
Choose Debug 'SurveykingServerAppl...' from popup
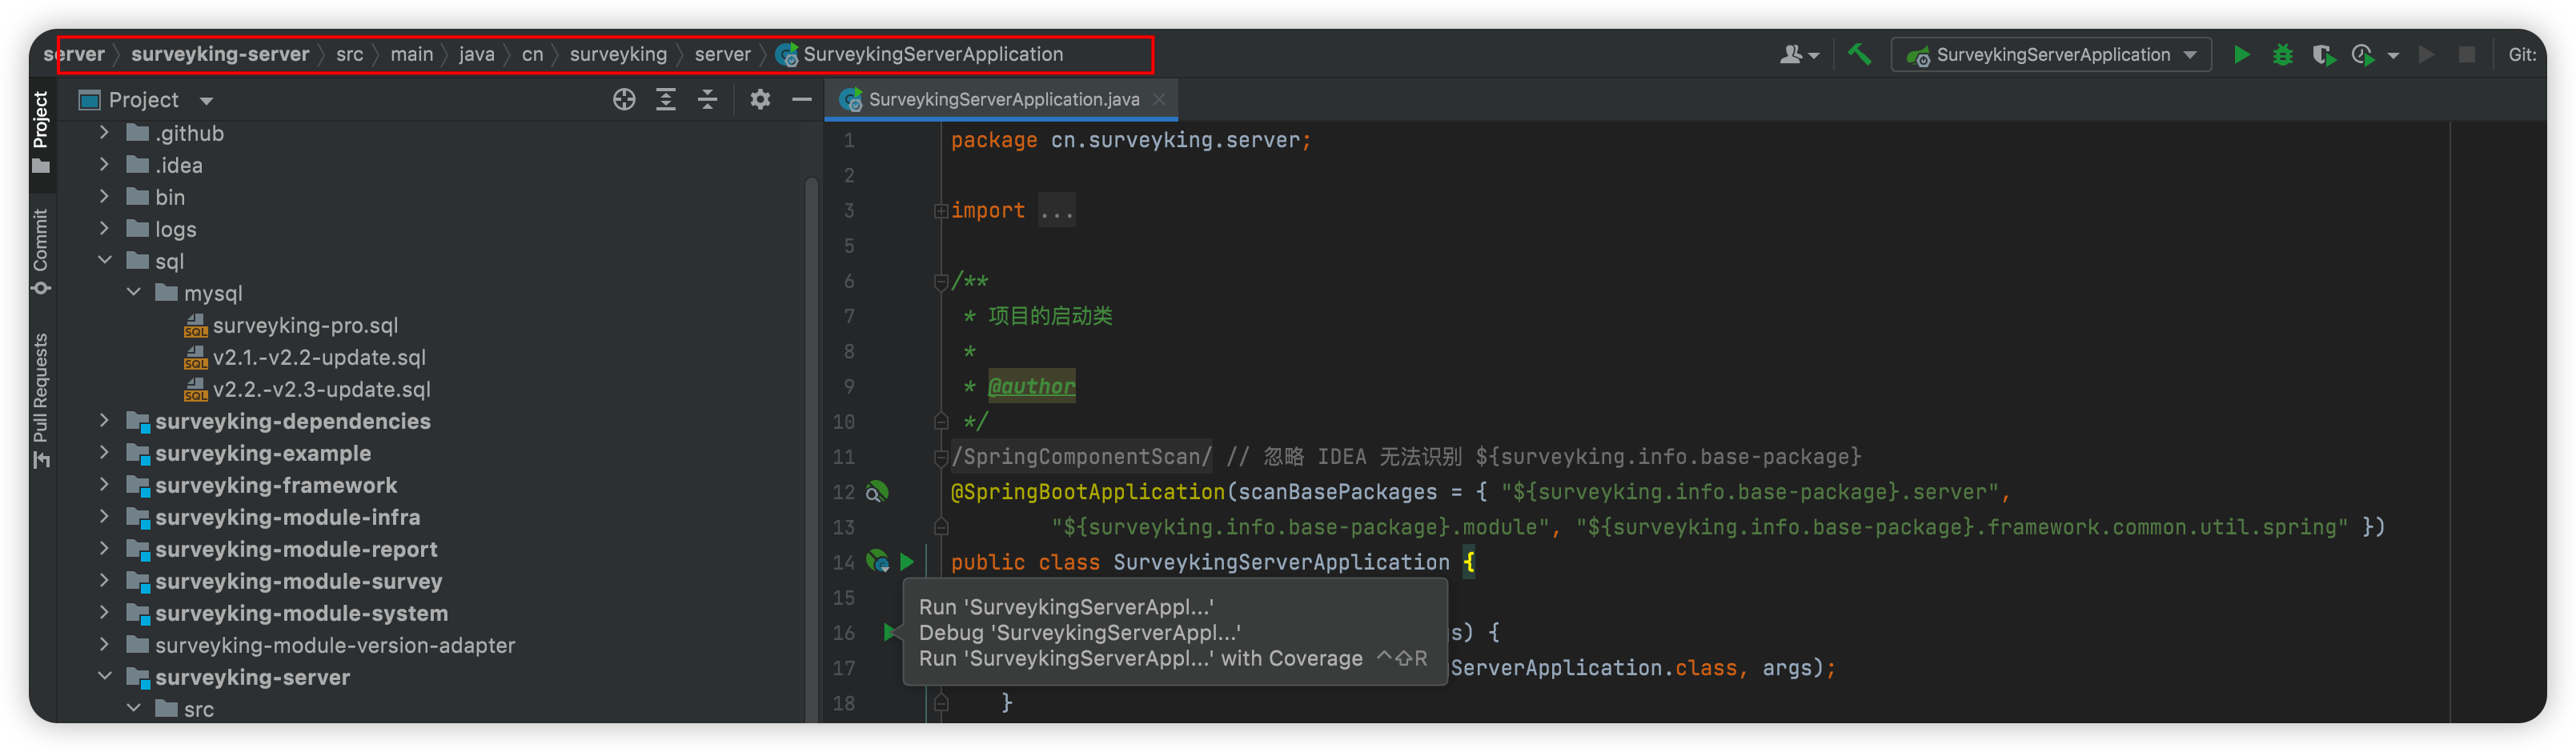coord(1080,633)
